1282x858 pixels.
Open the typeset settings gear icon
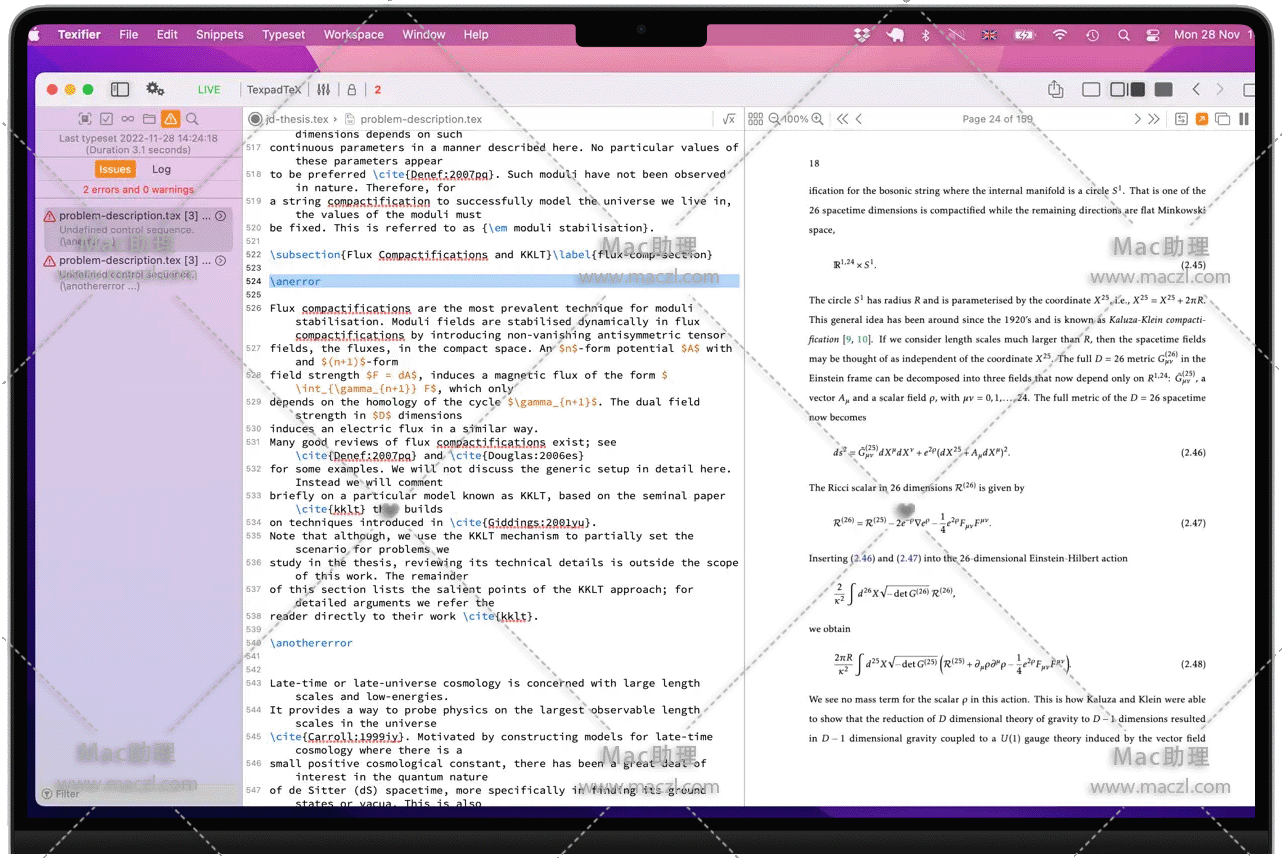pyautogui.click(x=155, y=89)
